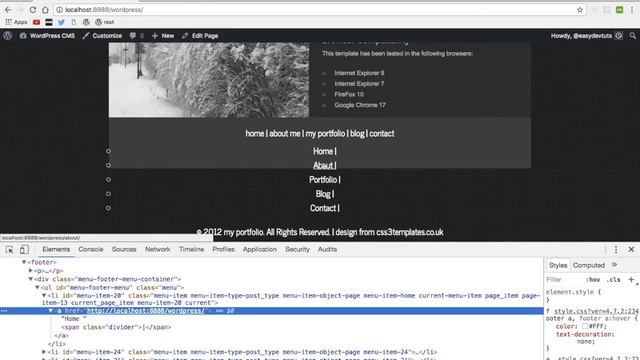The width and height of the screenshot is (640, 360).
Task: Click the 'Home' menu list link
Action: tap(323, 151)
